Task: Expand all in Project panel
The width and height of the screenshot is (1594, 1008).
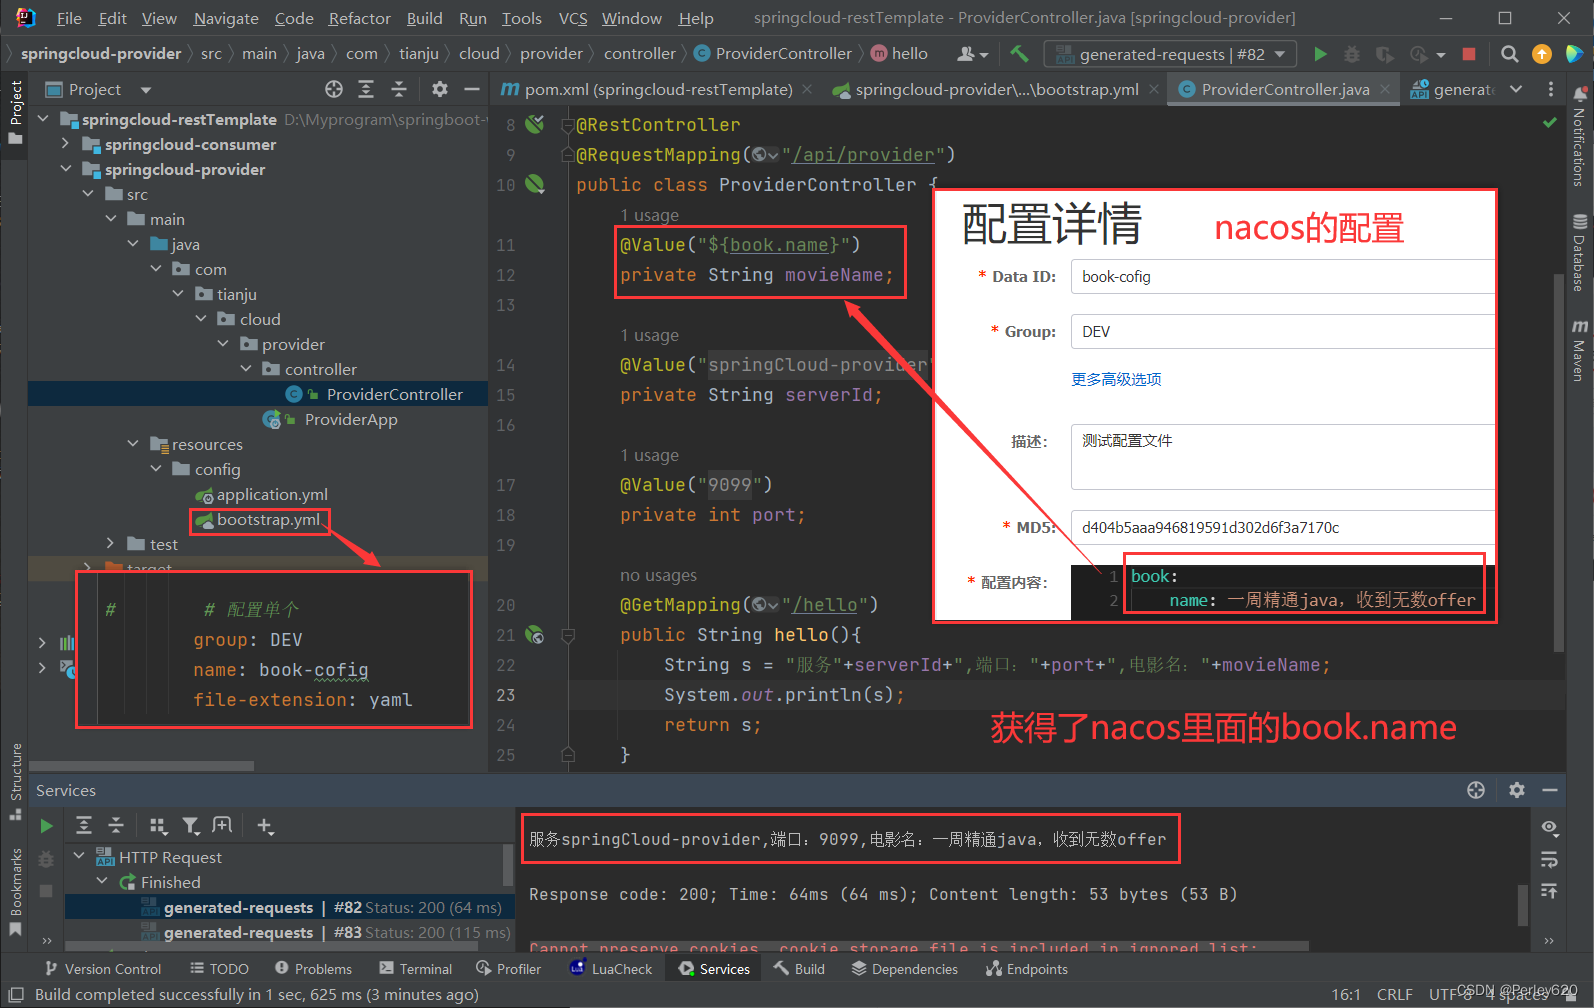Action: click(x=366, y=89)
